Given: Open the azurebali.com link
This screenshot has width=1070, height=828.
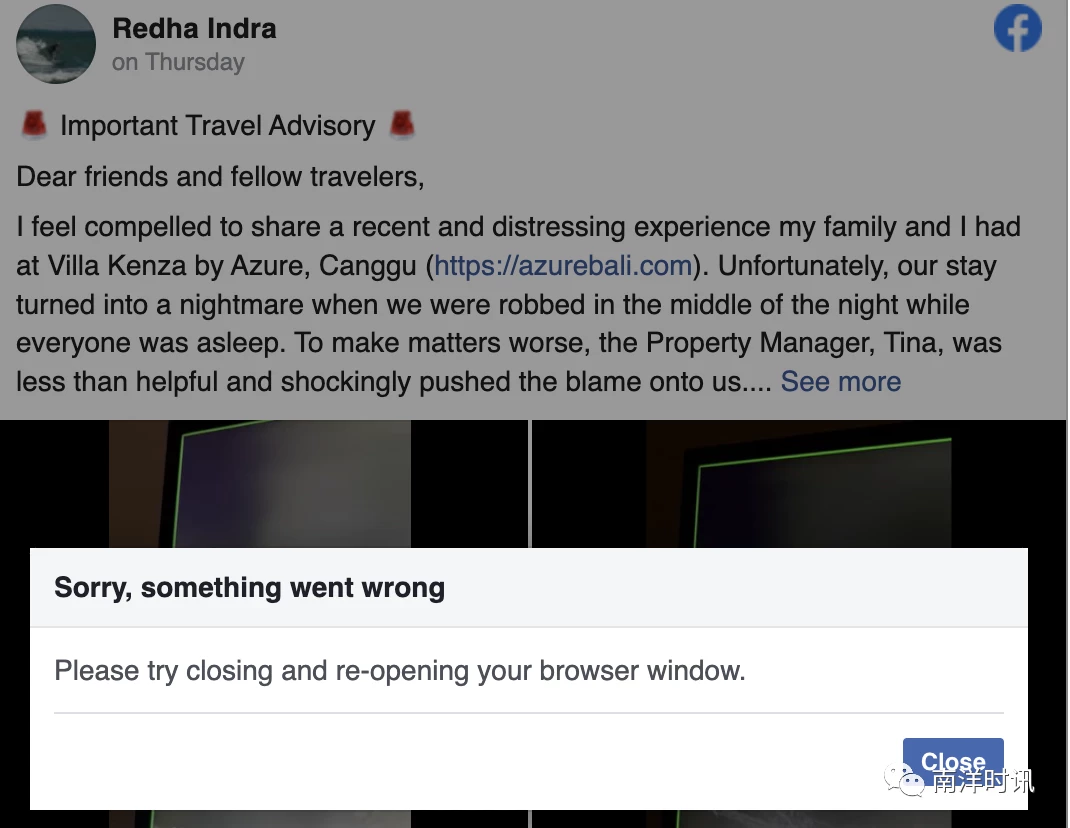Looking at the screenshot, I should (564, 266).
